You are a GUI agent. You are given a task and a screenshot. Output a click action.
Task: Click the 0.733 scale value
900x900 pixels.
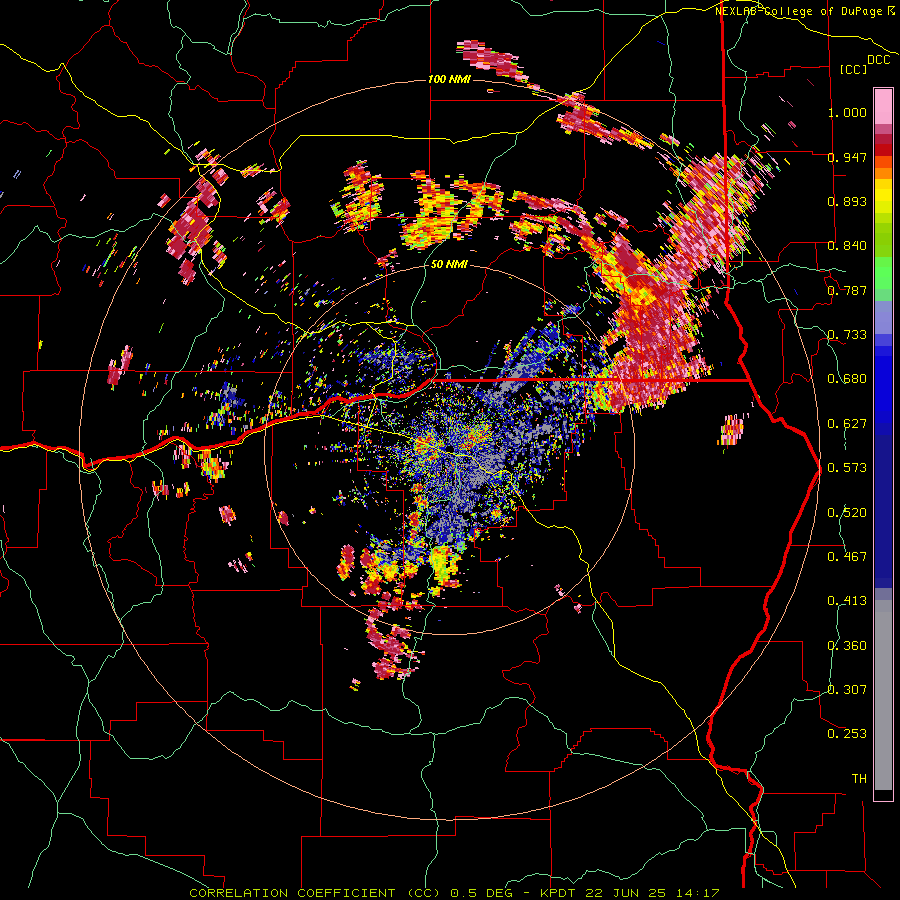847,335
